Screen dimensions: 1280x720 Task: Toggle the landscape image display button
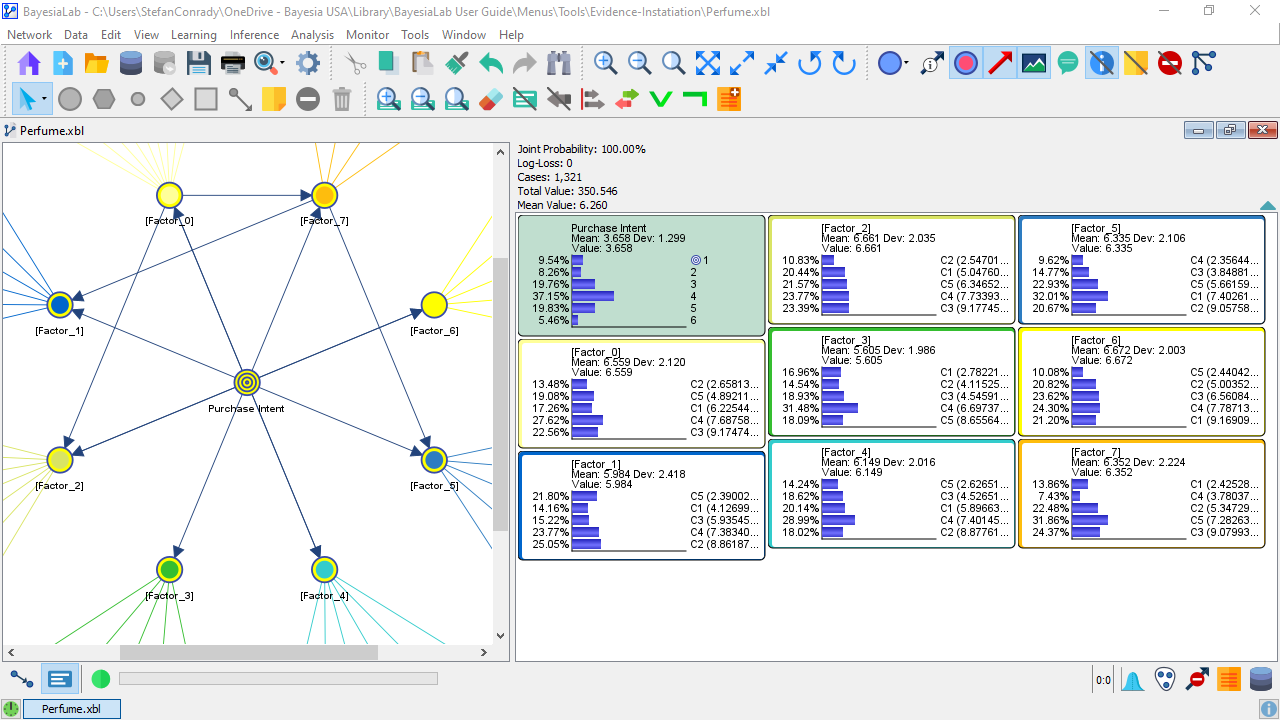pyautogui.click(x=1034, y=64)
